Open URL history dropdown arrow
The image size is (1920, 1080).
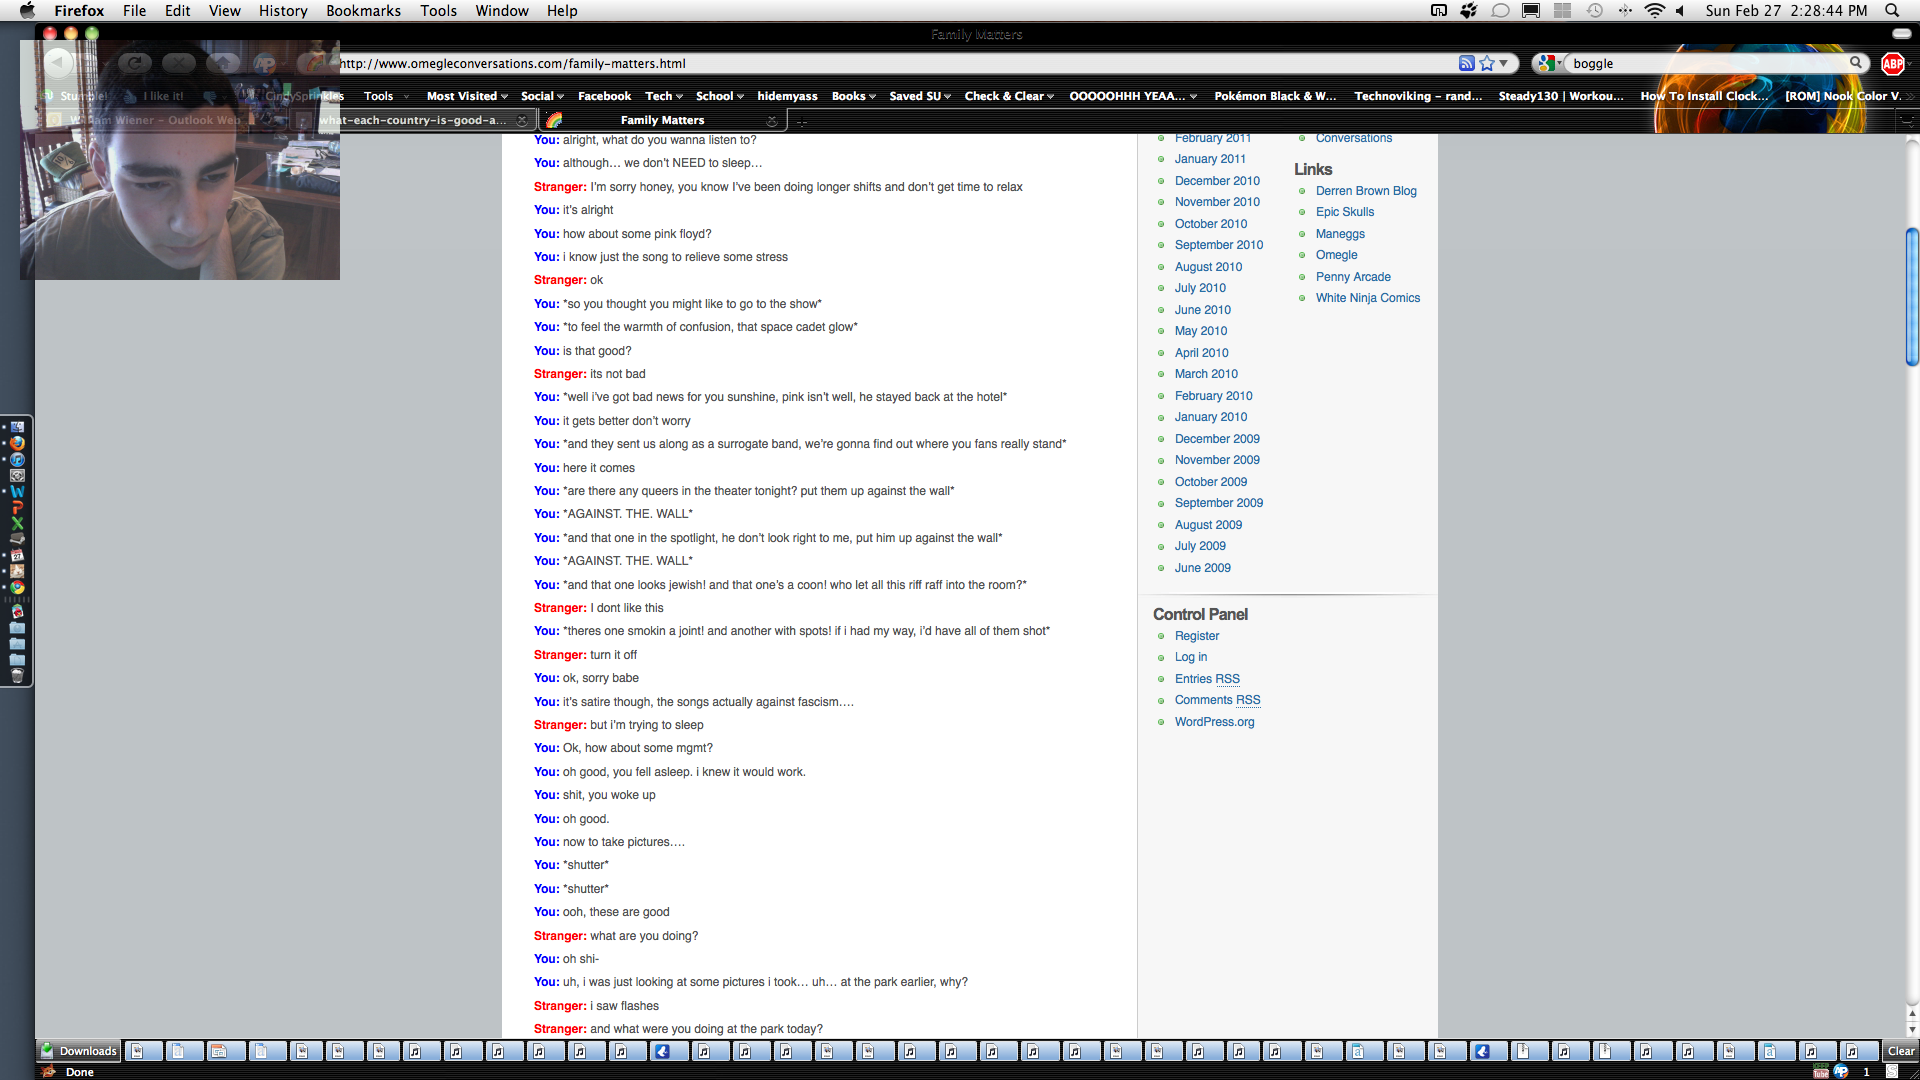[x=1504, y=63]
